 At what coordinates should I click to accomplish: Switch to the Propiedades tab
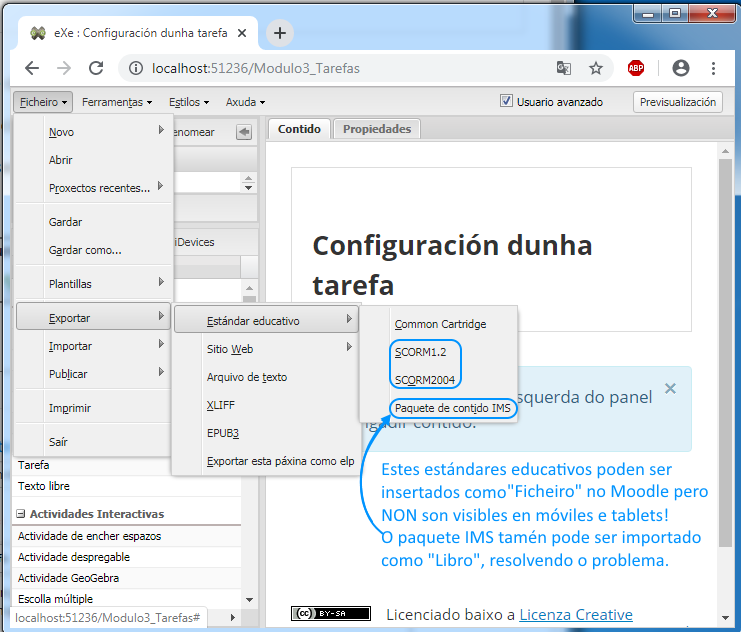point(377,129)
